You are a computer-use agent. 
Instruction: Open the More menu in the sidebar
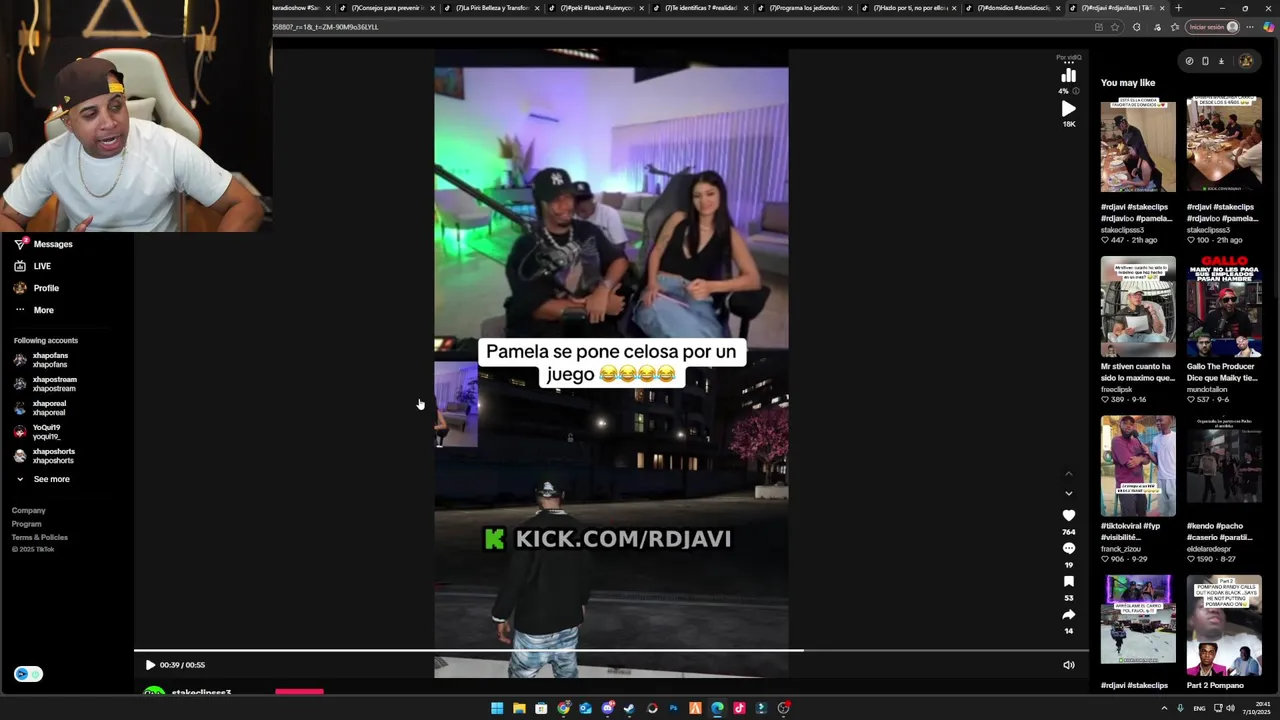click(x=34, y=310)
